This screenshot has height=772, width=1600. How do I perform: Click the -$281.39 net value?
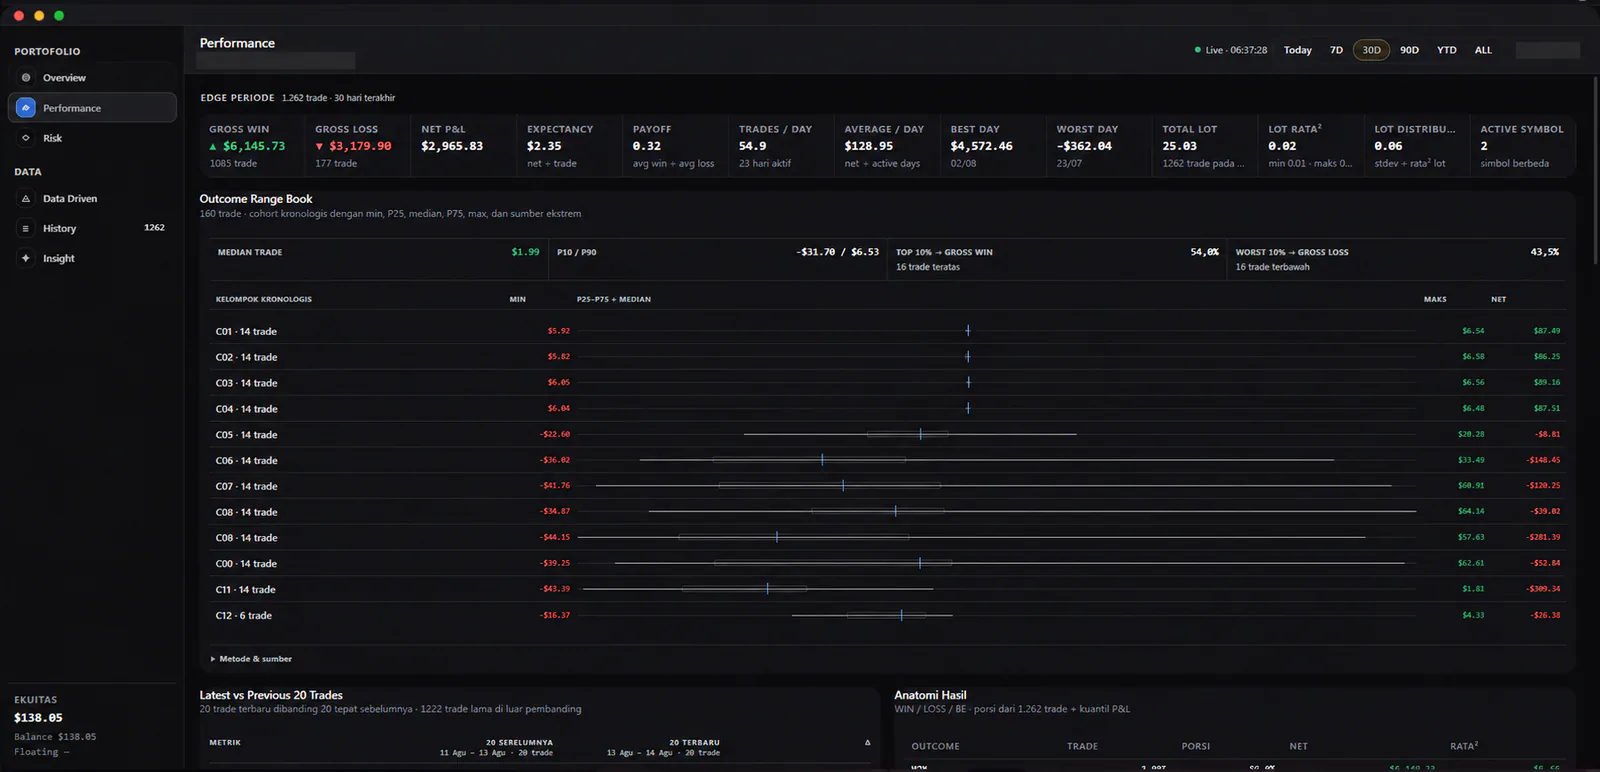(1543, 537)
